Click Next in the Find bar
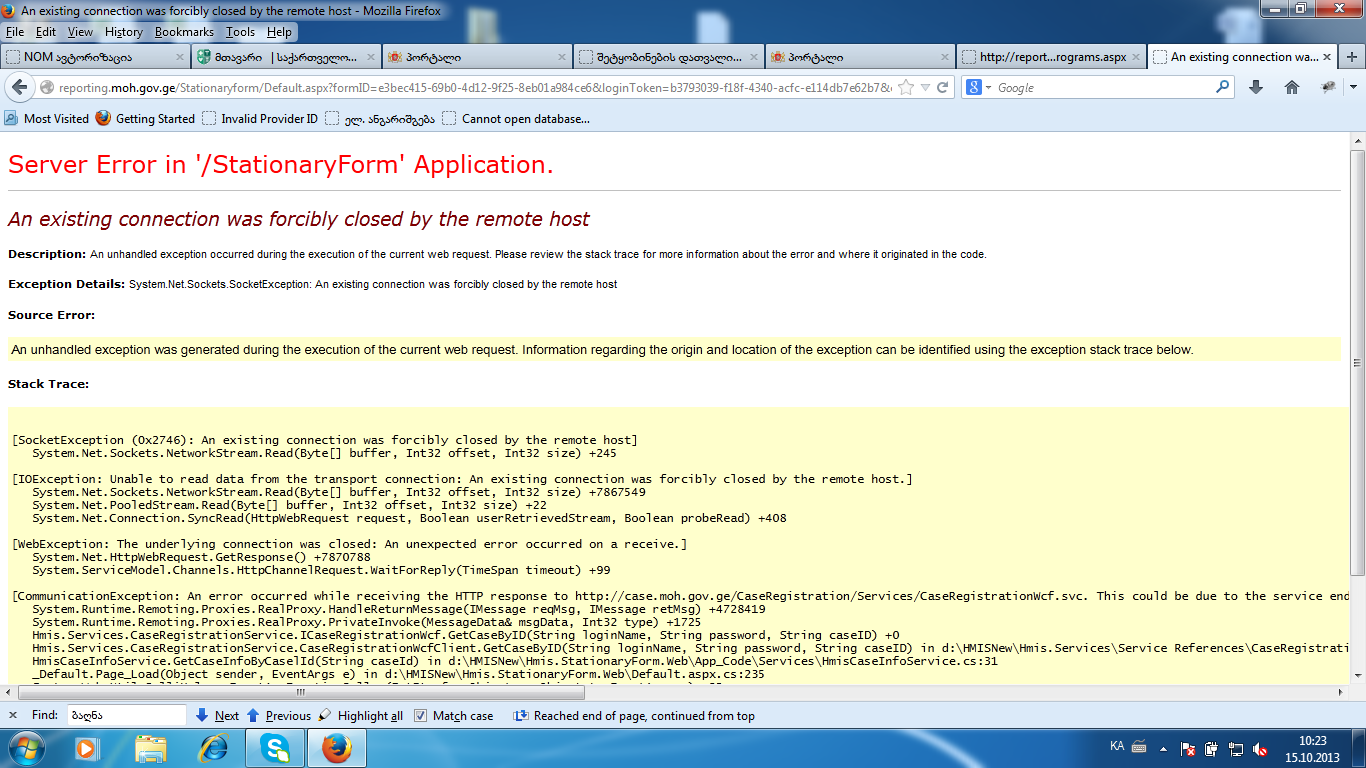The image size is (1366, 768). click(217, 716)
